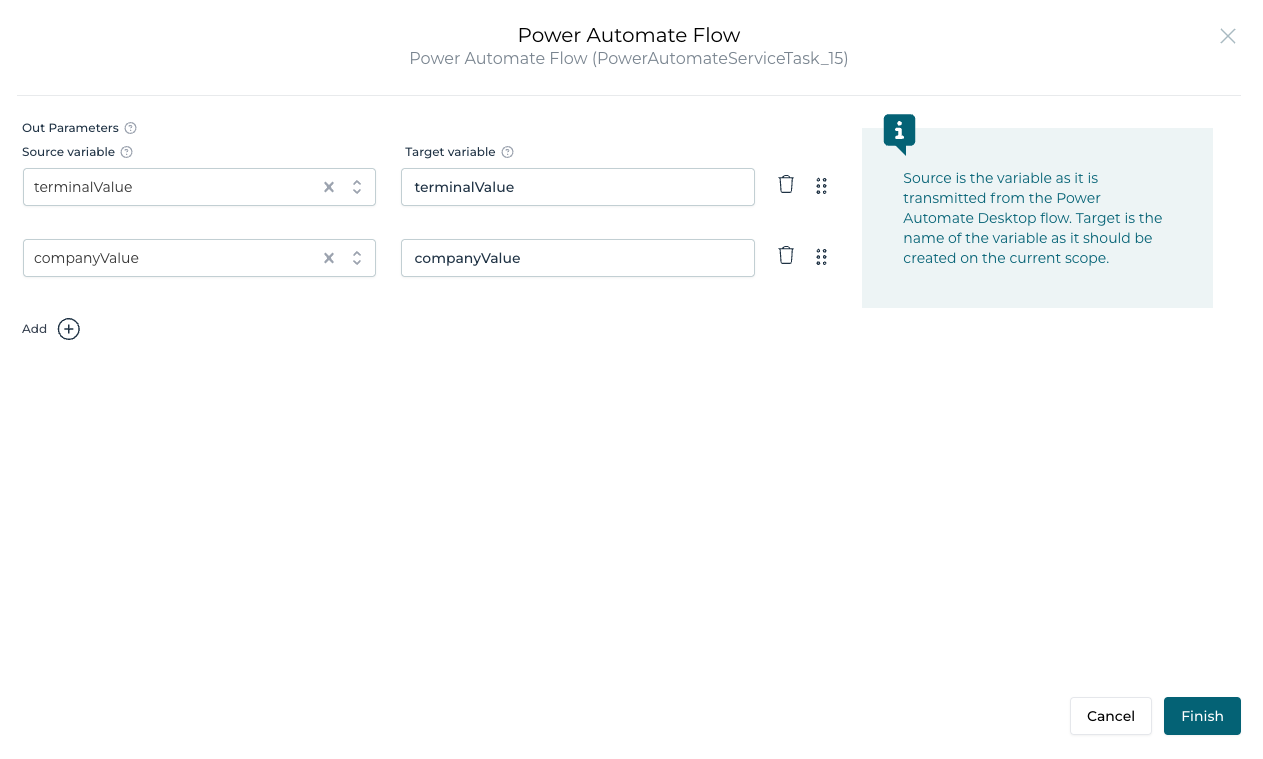Click the drag handle beside terminalValue row
This screenshot has height=759, width=1263.
821,185
